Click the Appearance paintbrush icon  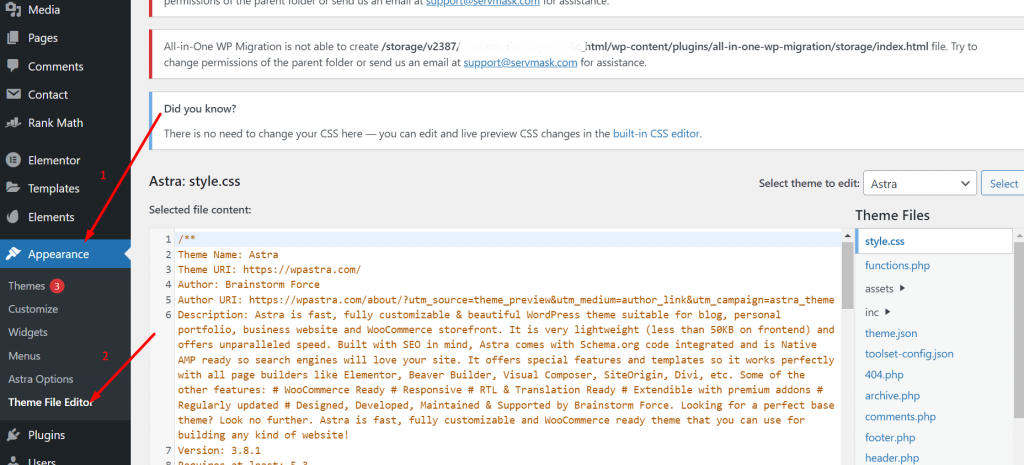click(13, 254)
